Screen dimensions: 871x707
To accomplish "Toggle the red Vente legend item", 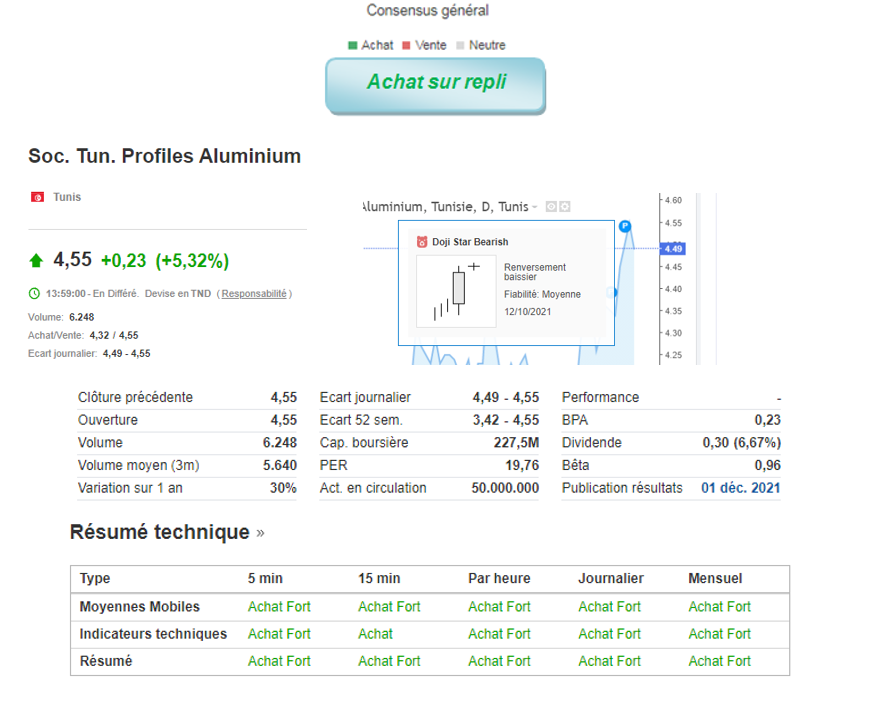I will point(424,45).
